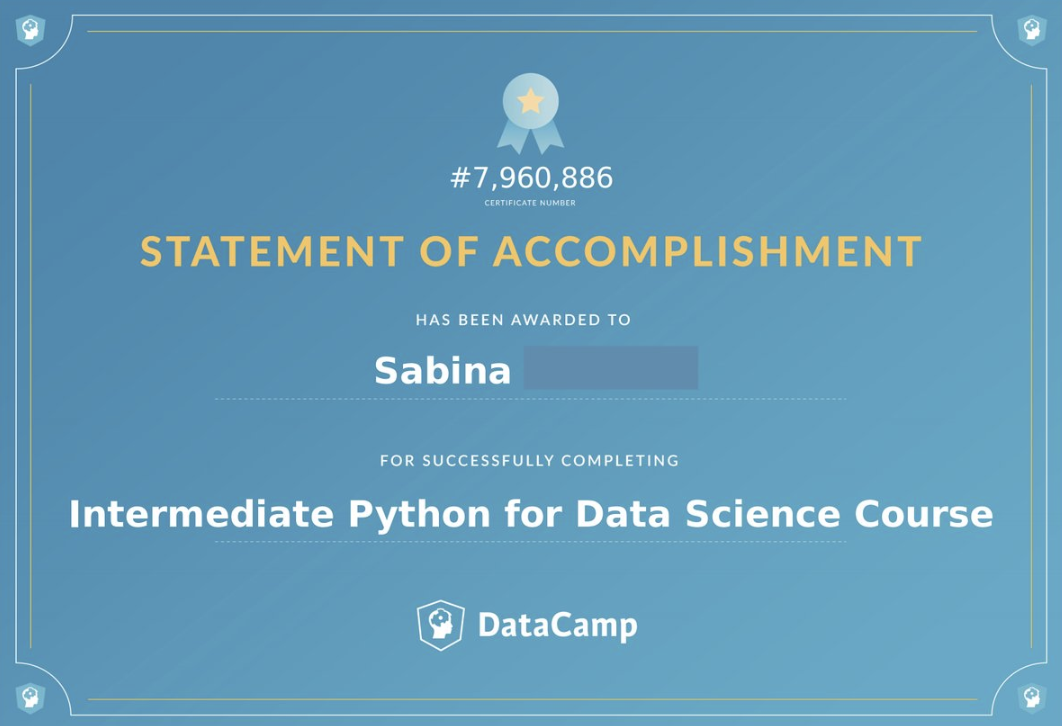The height and width of the screenshot is (726, 1062).
Task: Select the certificate number #7,960,886
Action: pyautogui.click(x=532, y=177)
